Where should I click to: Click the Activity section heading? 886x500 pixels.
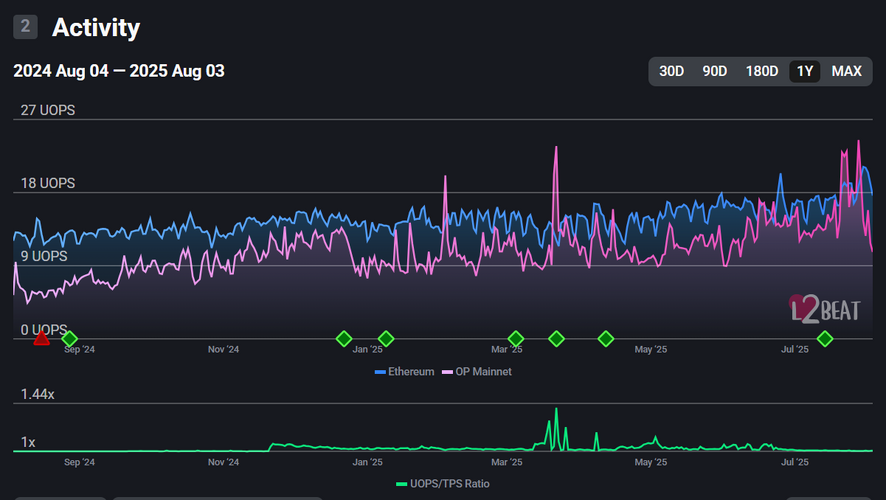pyautogui.click(x=96, y=28)
